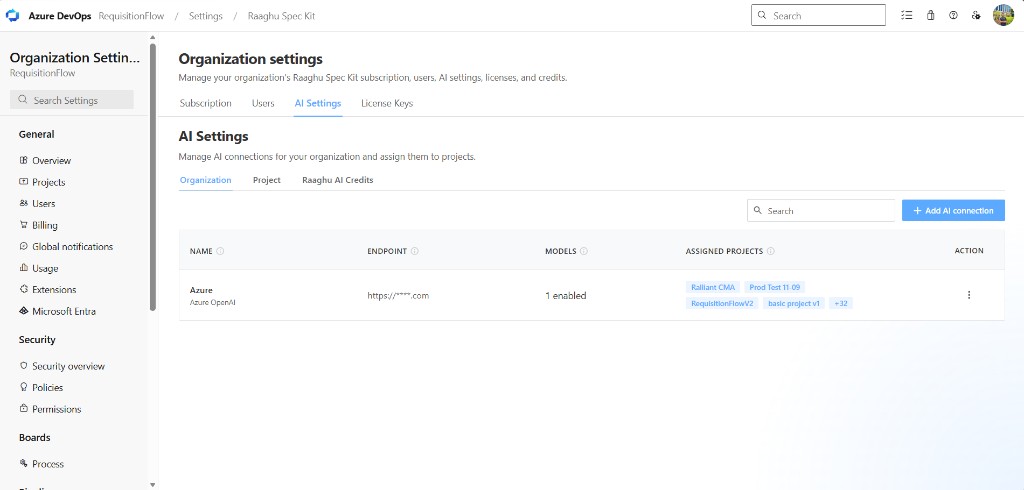Open the License Keys tab
The height and width of the screenshot is (490, 1024).
pos(387,103)
